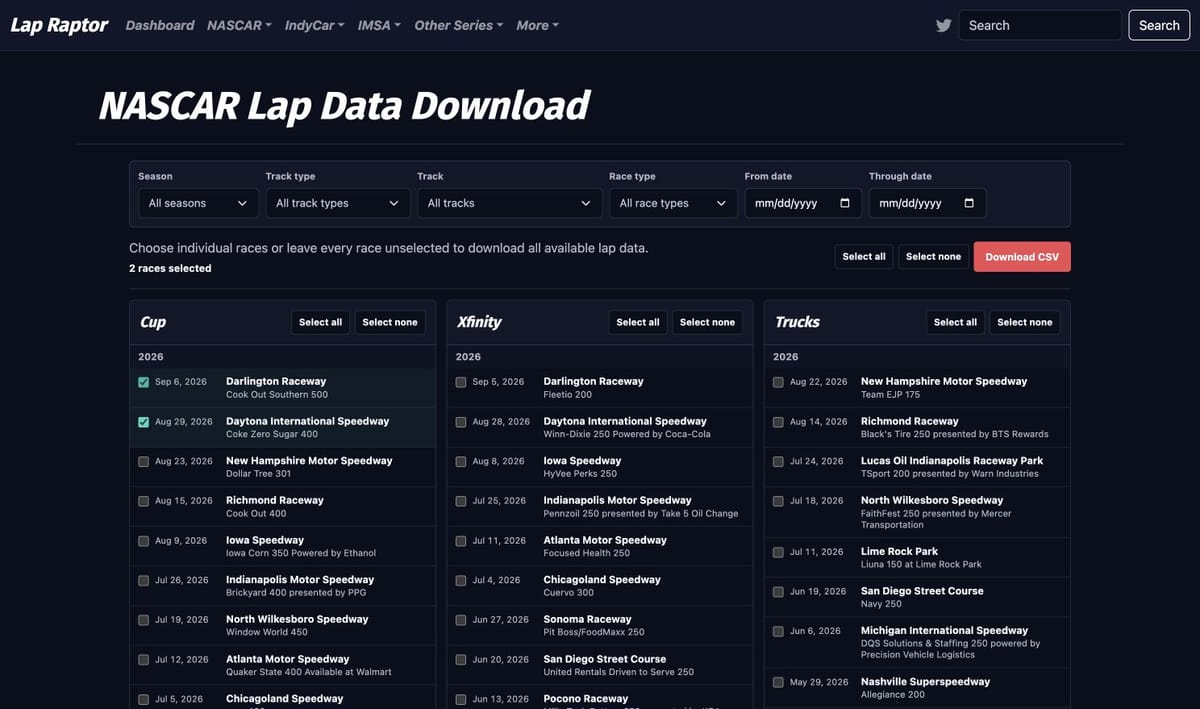The image size is (1200, 709).
Task: Open the Season dropdown
Action: pos(197,203)
